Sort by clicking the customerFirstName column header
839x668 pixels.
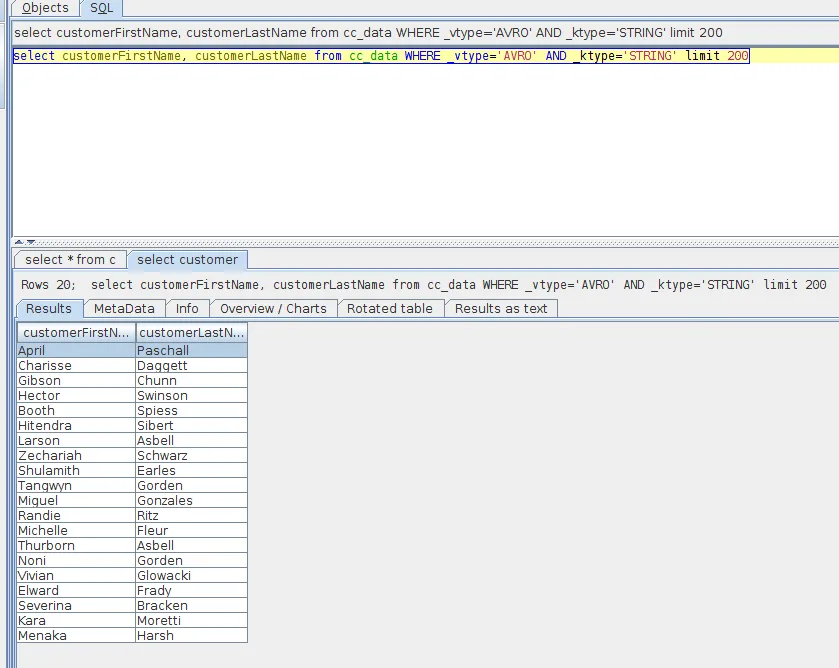[x=74, y=332]
